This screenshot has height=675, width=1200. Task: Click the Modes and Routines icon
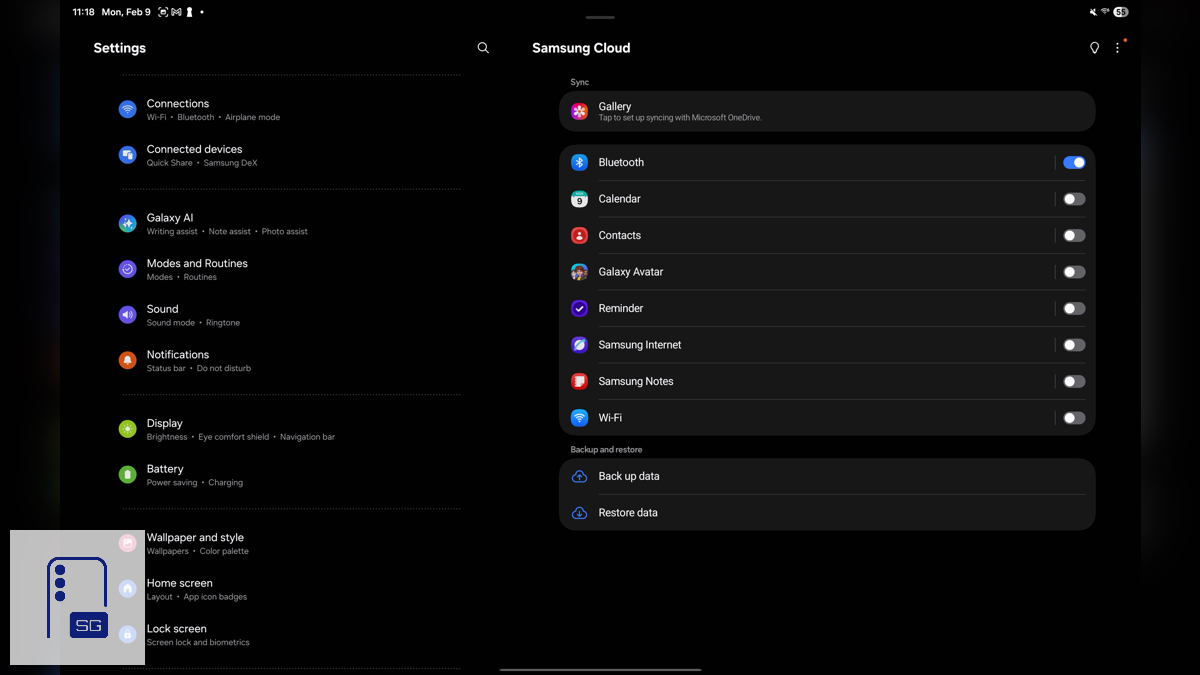pos(128,269)
